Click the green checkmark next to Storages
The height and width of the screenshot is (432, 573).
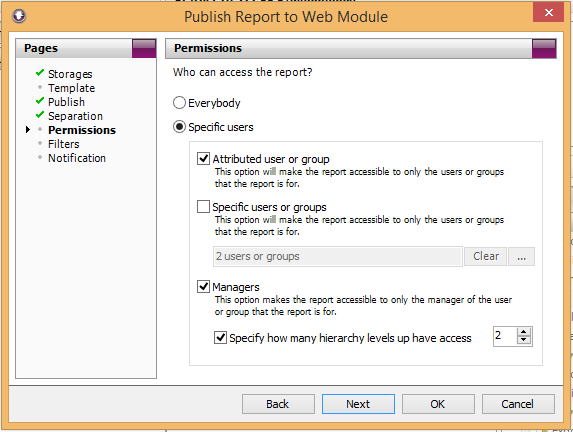pos(40,73)
